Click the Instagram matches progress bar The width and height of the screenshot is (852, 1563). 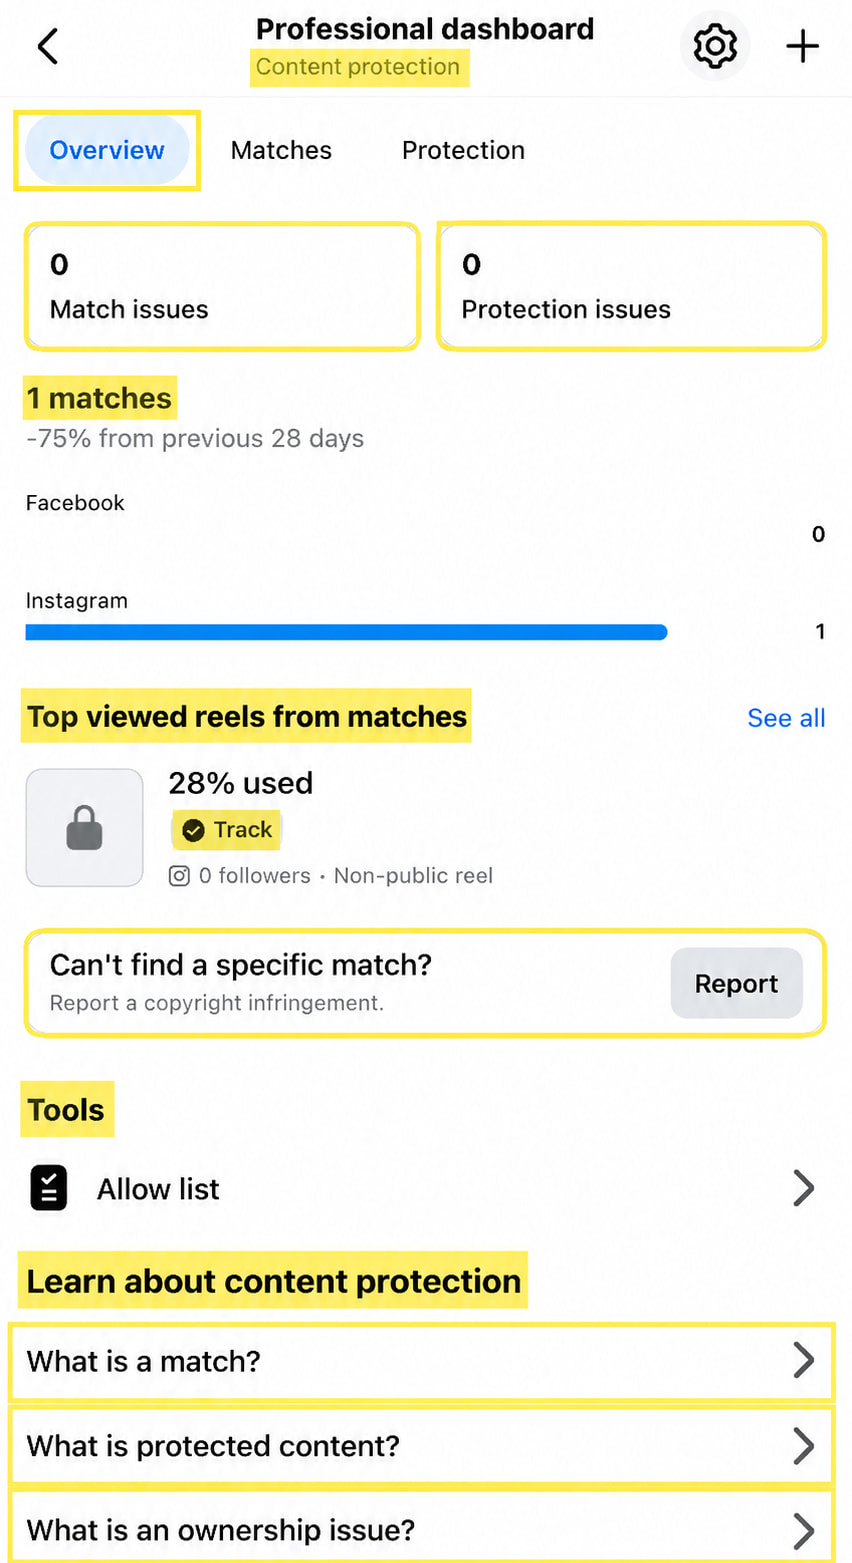coord(346,632)
